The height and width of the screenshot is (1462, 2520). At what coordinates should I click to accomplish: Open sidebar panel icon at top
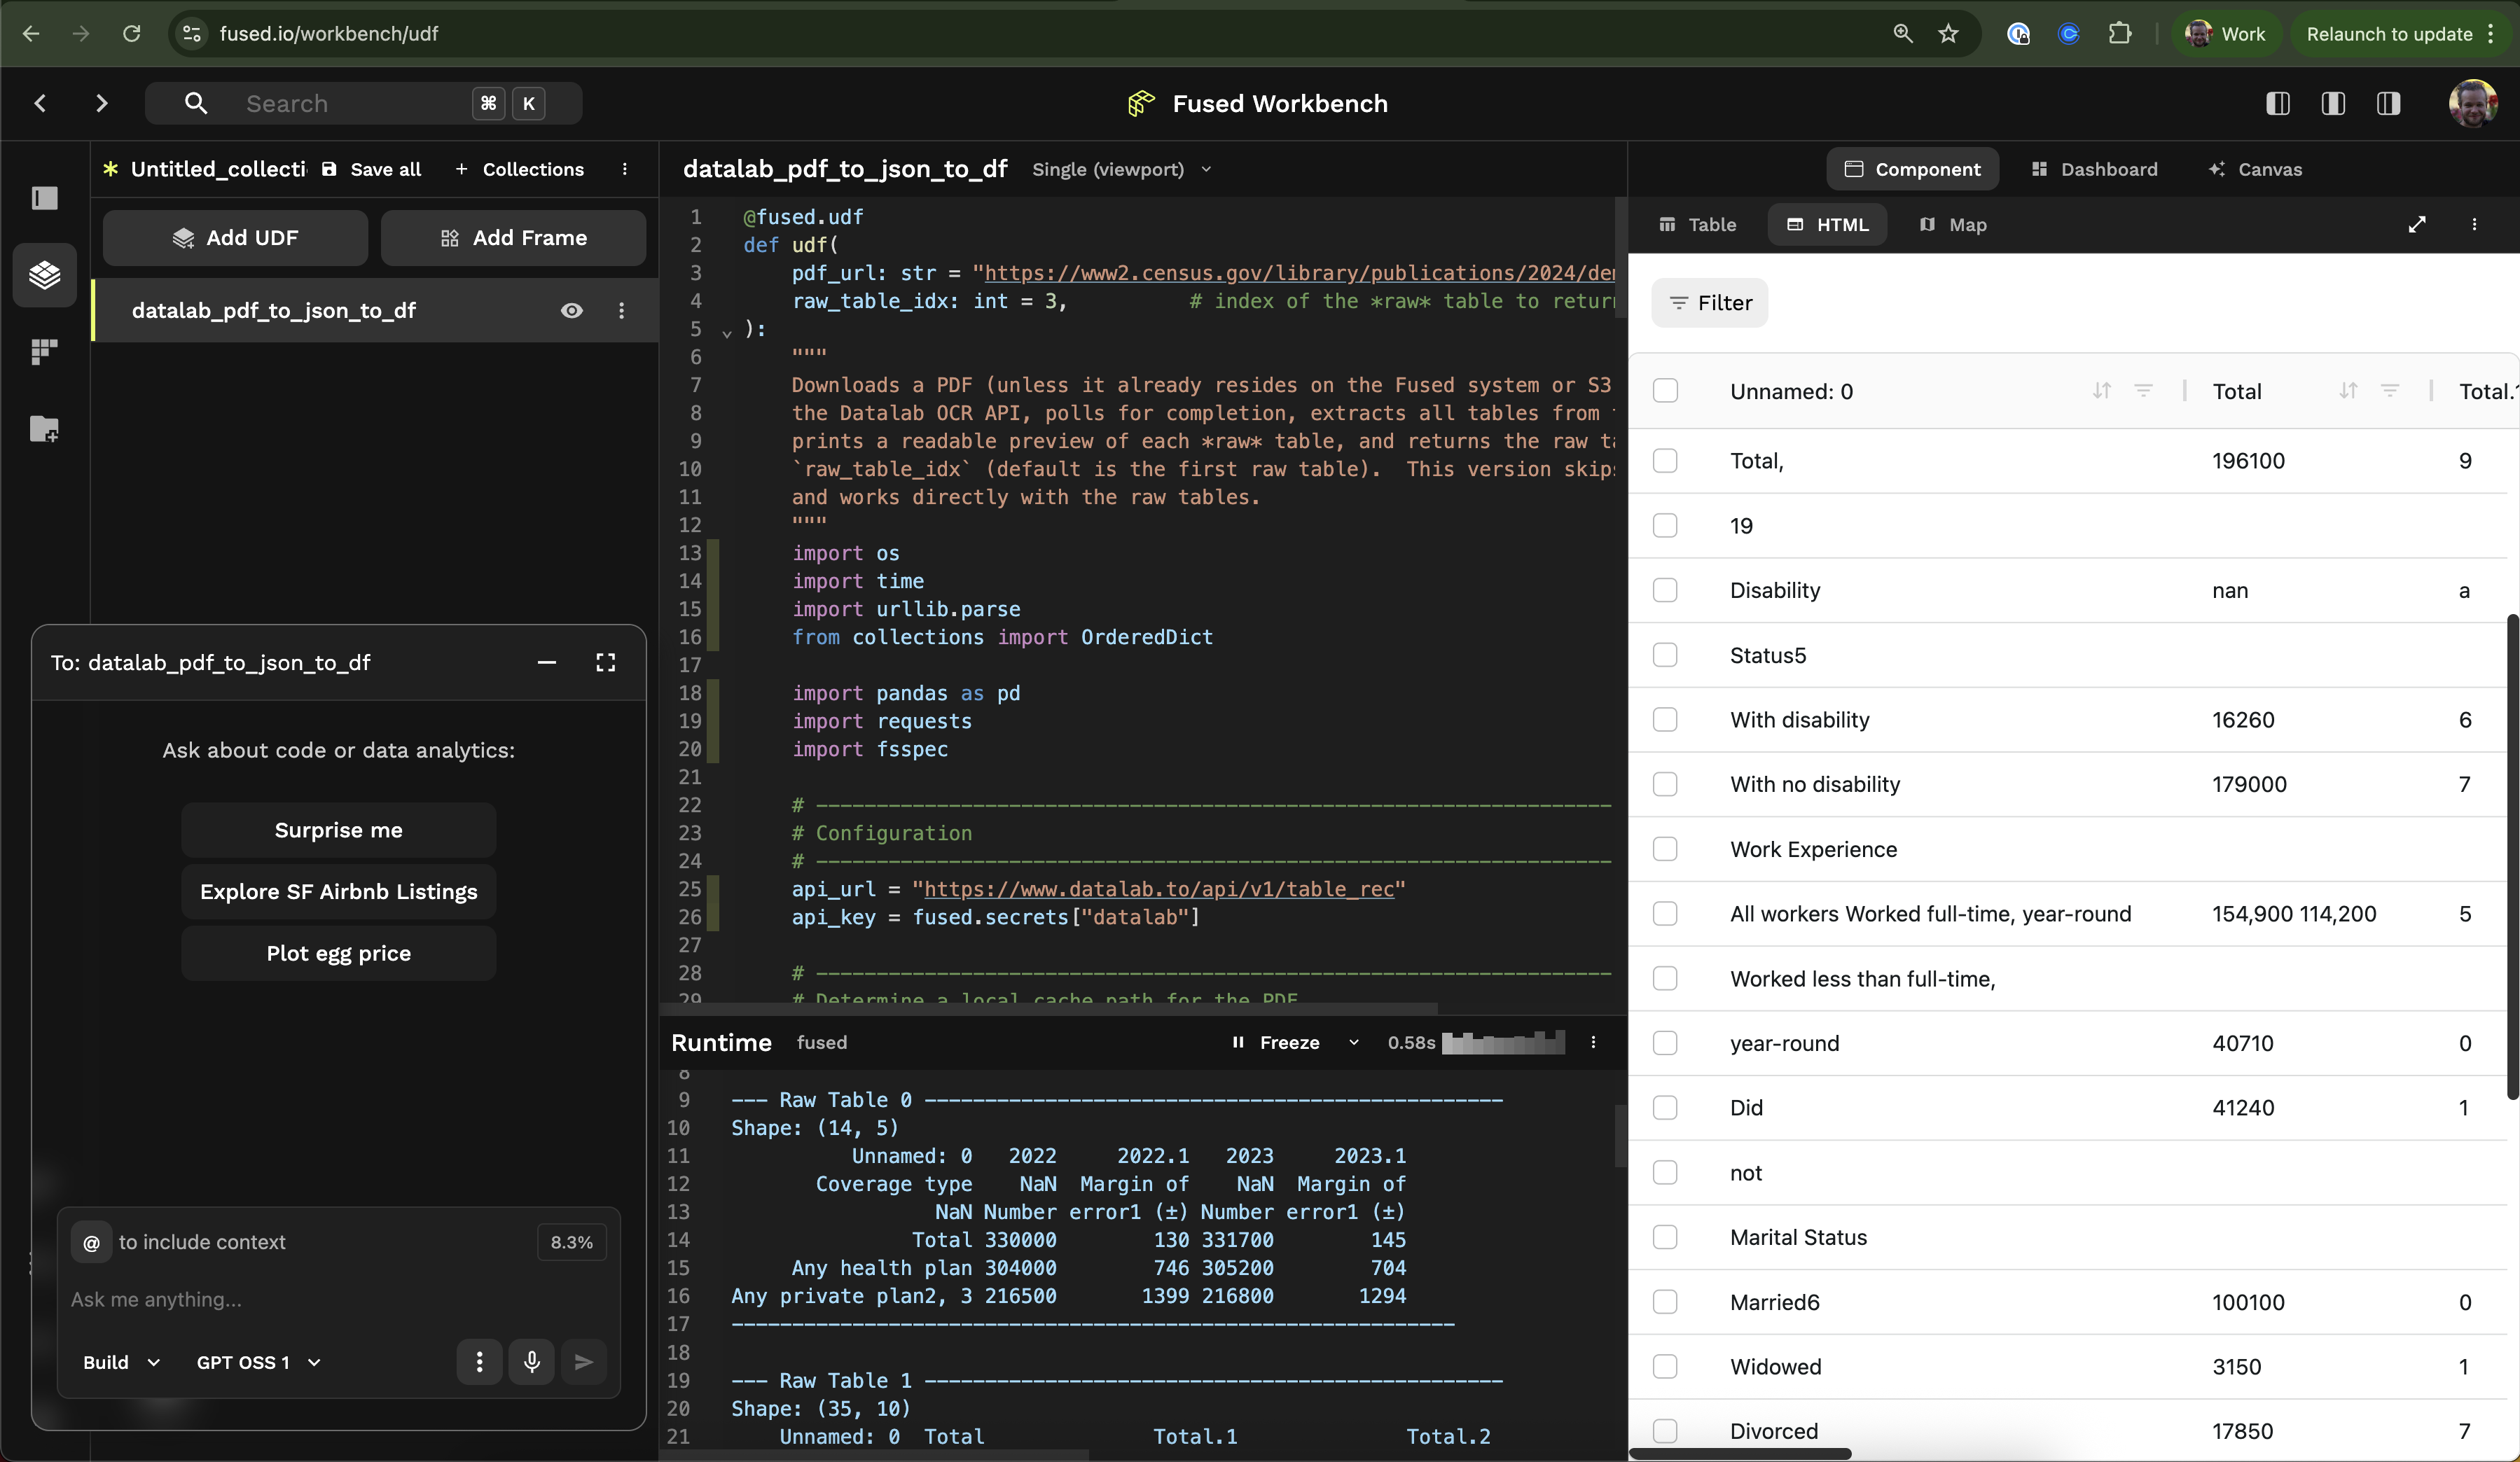coord(44,198)
